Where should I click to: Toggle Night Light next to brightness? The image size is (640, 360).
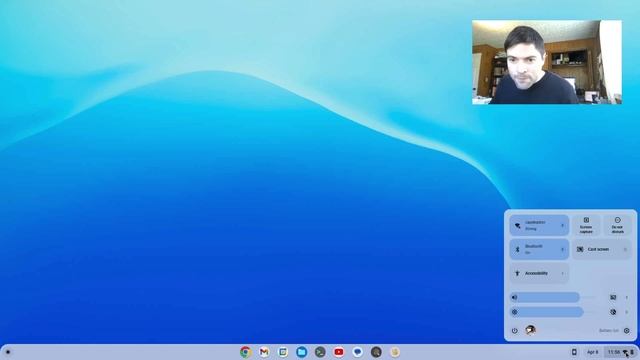[613, 312]
